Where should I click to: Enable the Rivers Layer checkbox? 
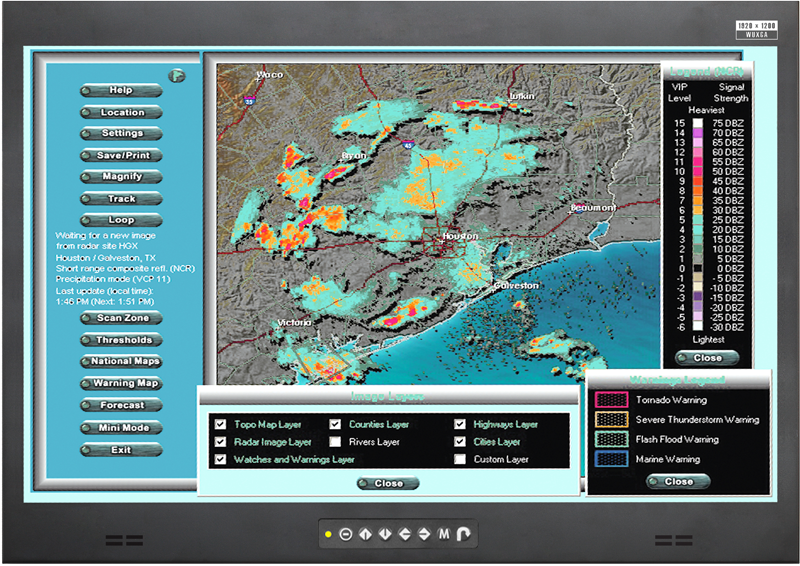coord(336,441)
